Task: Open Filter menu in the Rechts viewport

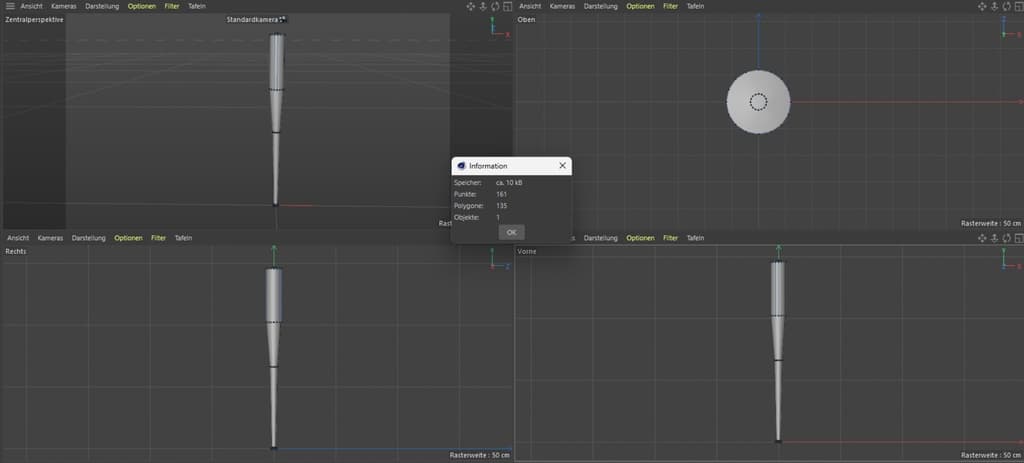Action: pyautogui.click(x=158, y=238)
